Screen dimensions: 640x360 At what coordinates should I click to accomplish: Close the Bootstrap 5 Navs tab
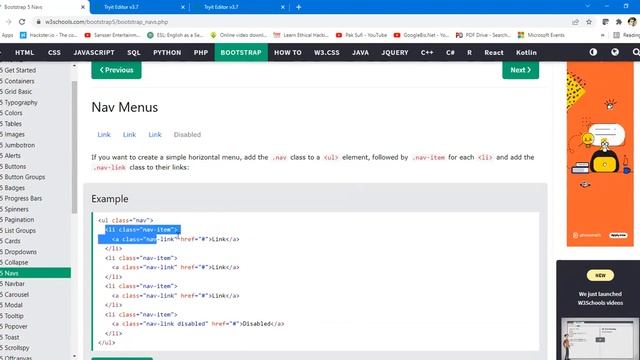click(x=83, y=7)
